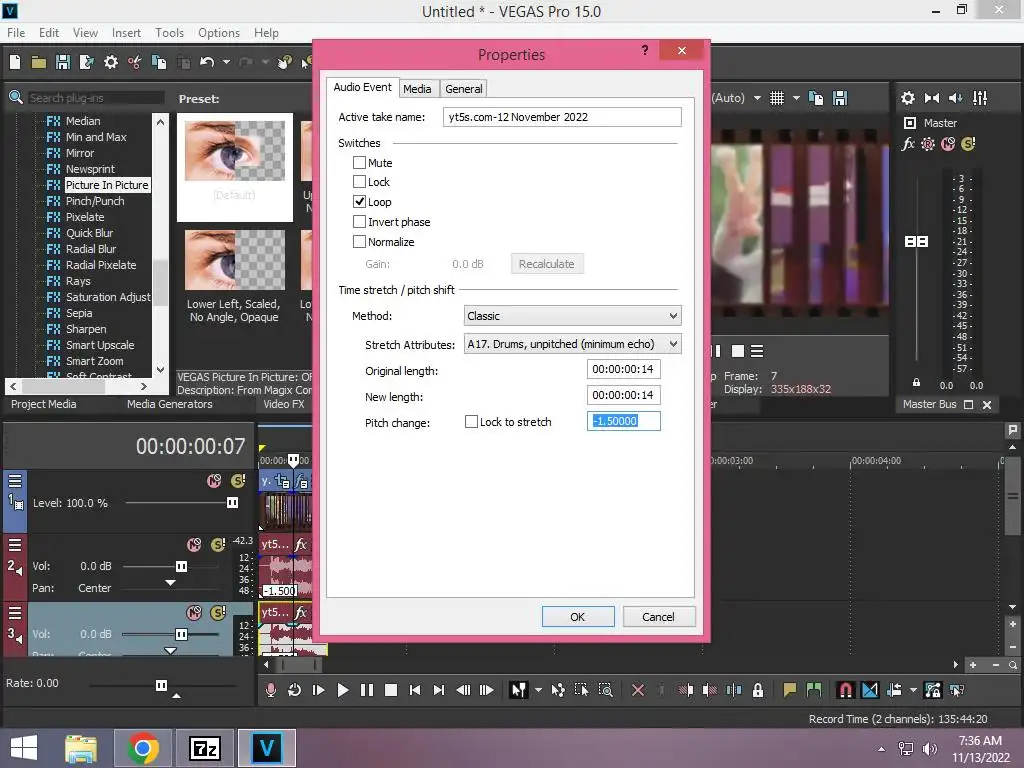Click the overlays grid icon in preview toolbar
This screenshot has height=768, width=1024.
(x=776, y=98)
